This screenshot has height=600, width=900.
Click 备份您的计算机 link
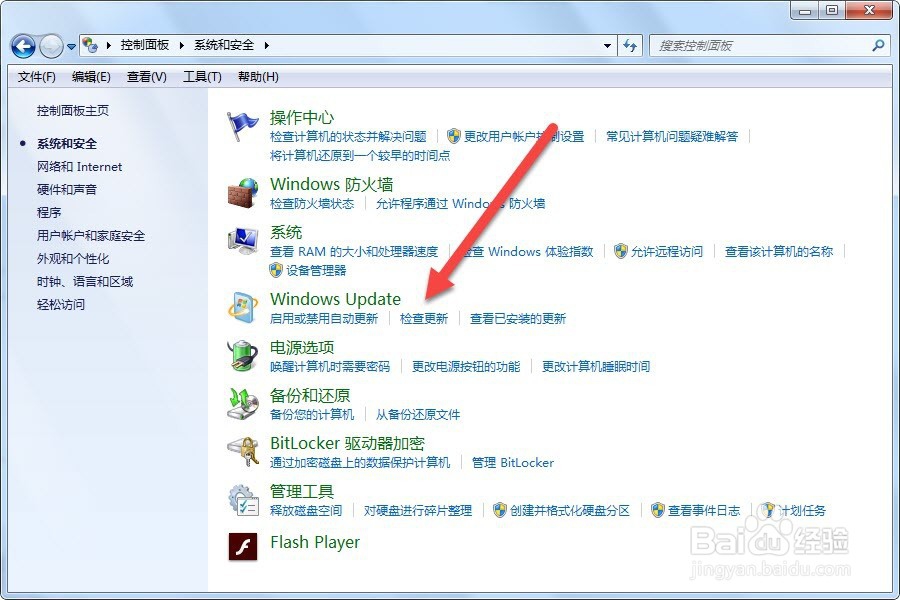(x=312, y=415)
